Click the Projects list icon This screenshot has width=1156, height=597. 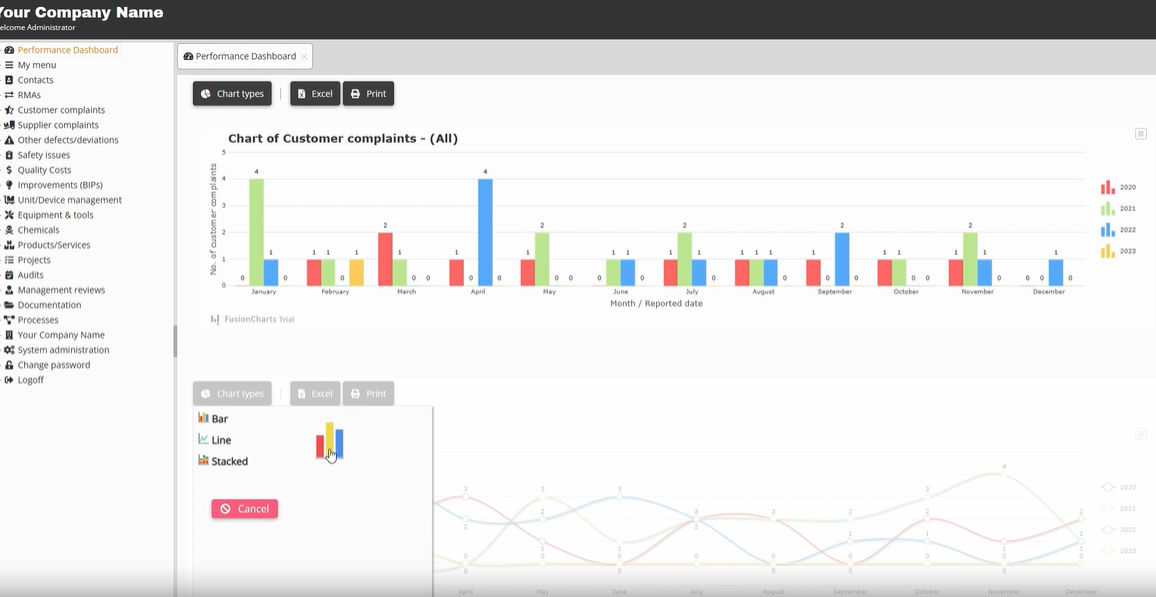tap(9, 260)
